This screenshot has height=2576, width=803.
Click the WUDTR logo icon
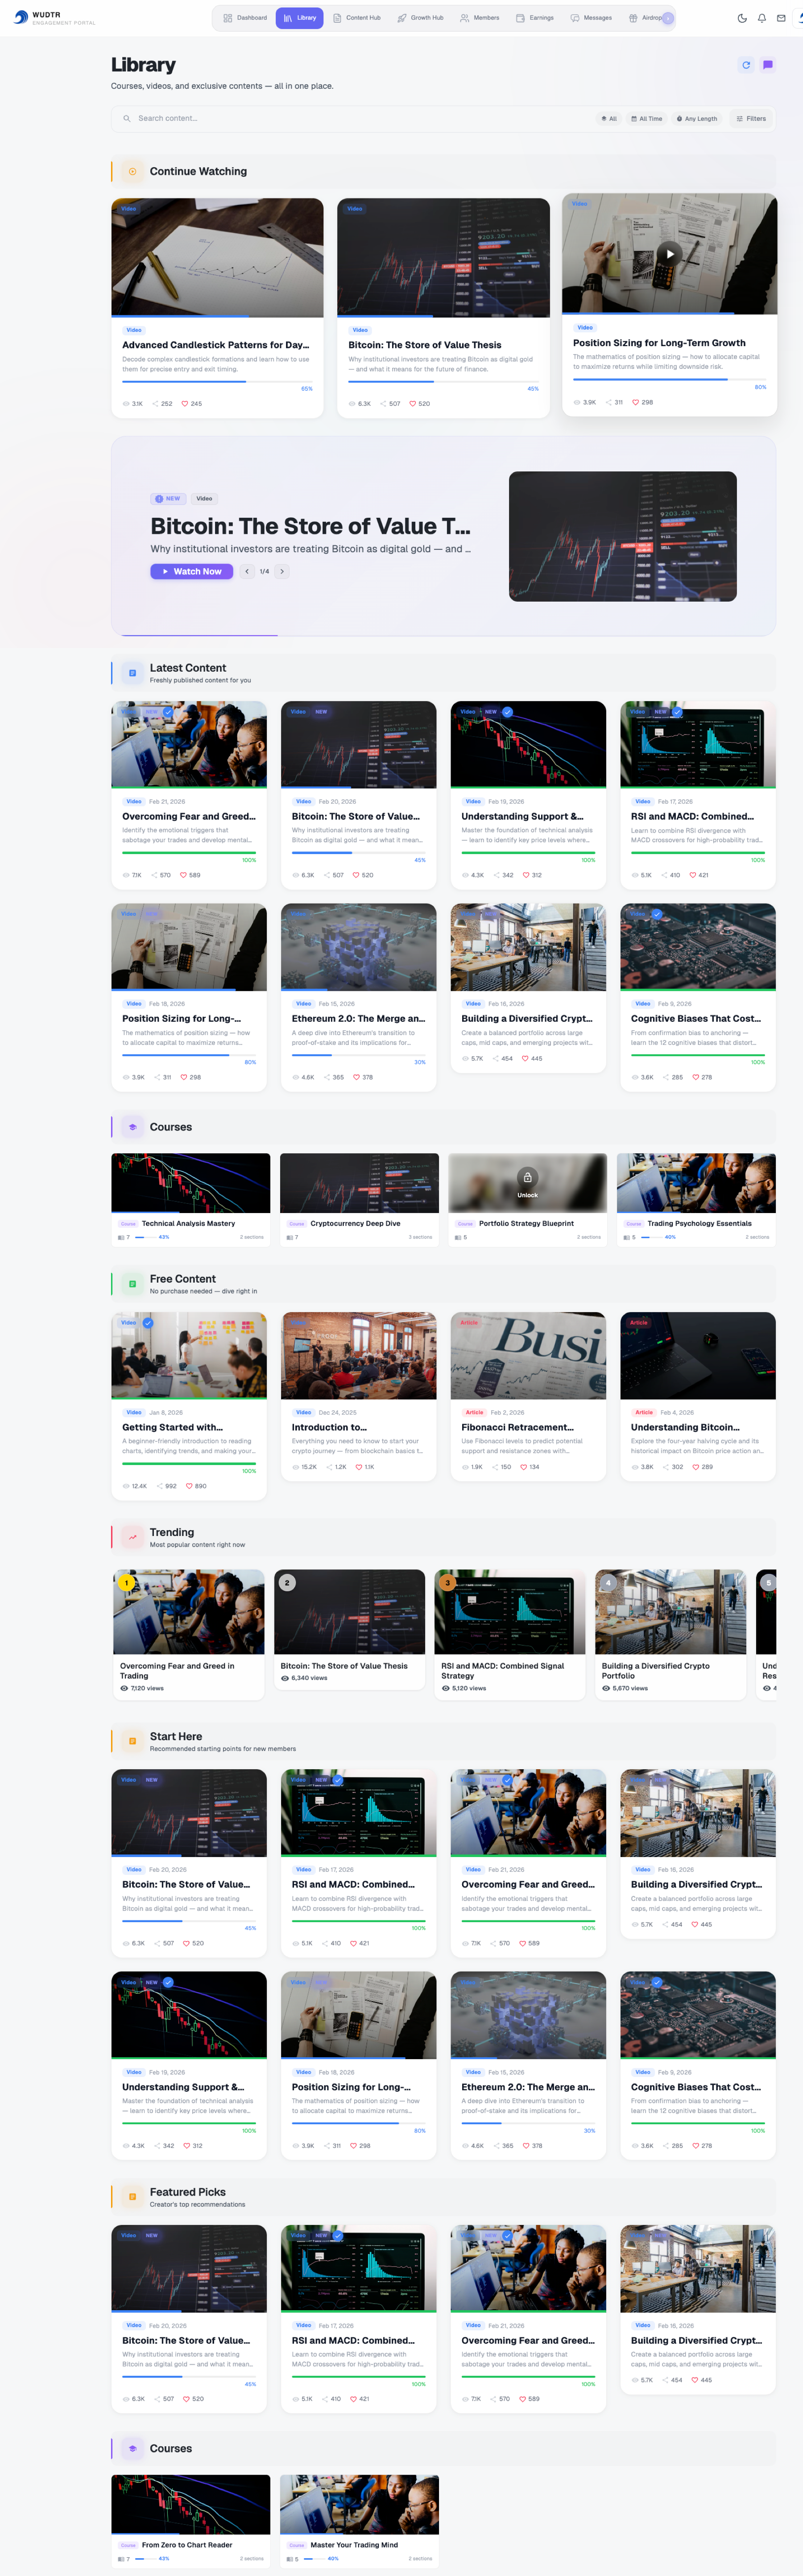(x=21, y=18)
